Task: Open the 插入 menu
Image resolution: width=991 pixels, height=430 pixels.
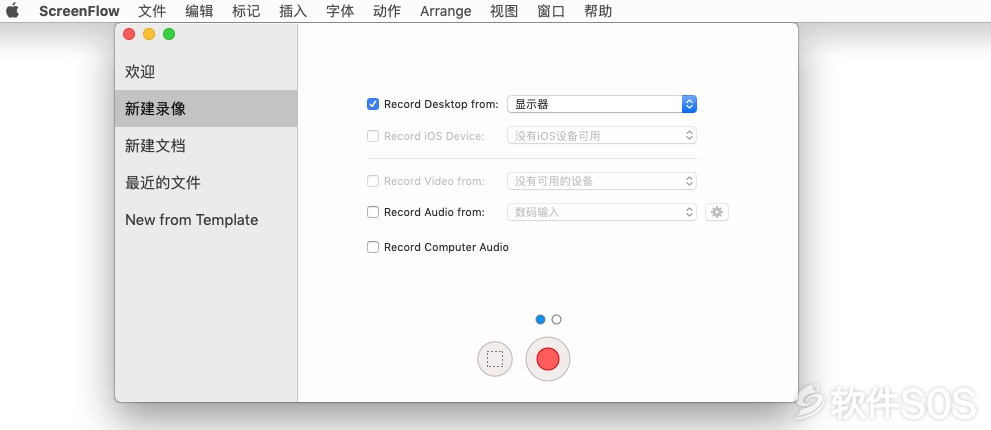Action: (x=293, y=11)
